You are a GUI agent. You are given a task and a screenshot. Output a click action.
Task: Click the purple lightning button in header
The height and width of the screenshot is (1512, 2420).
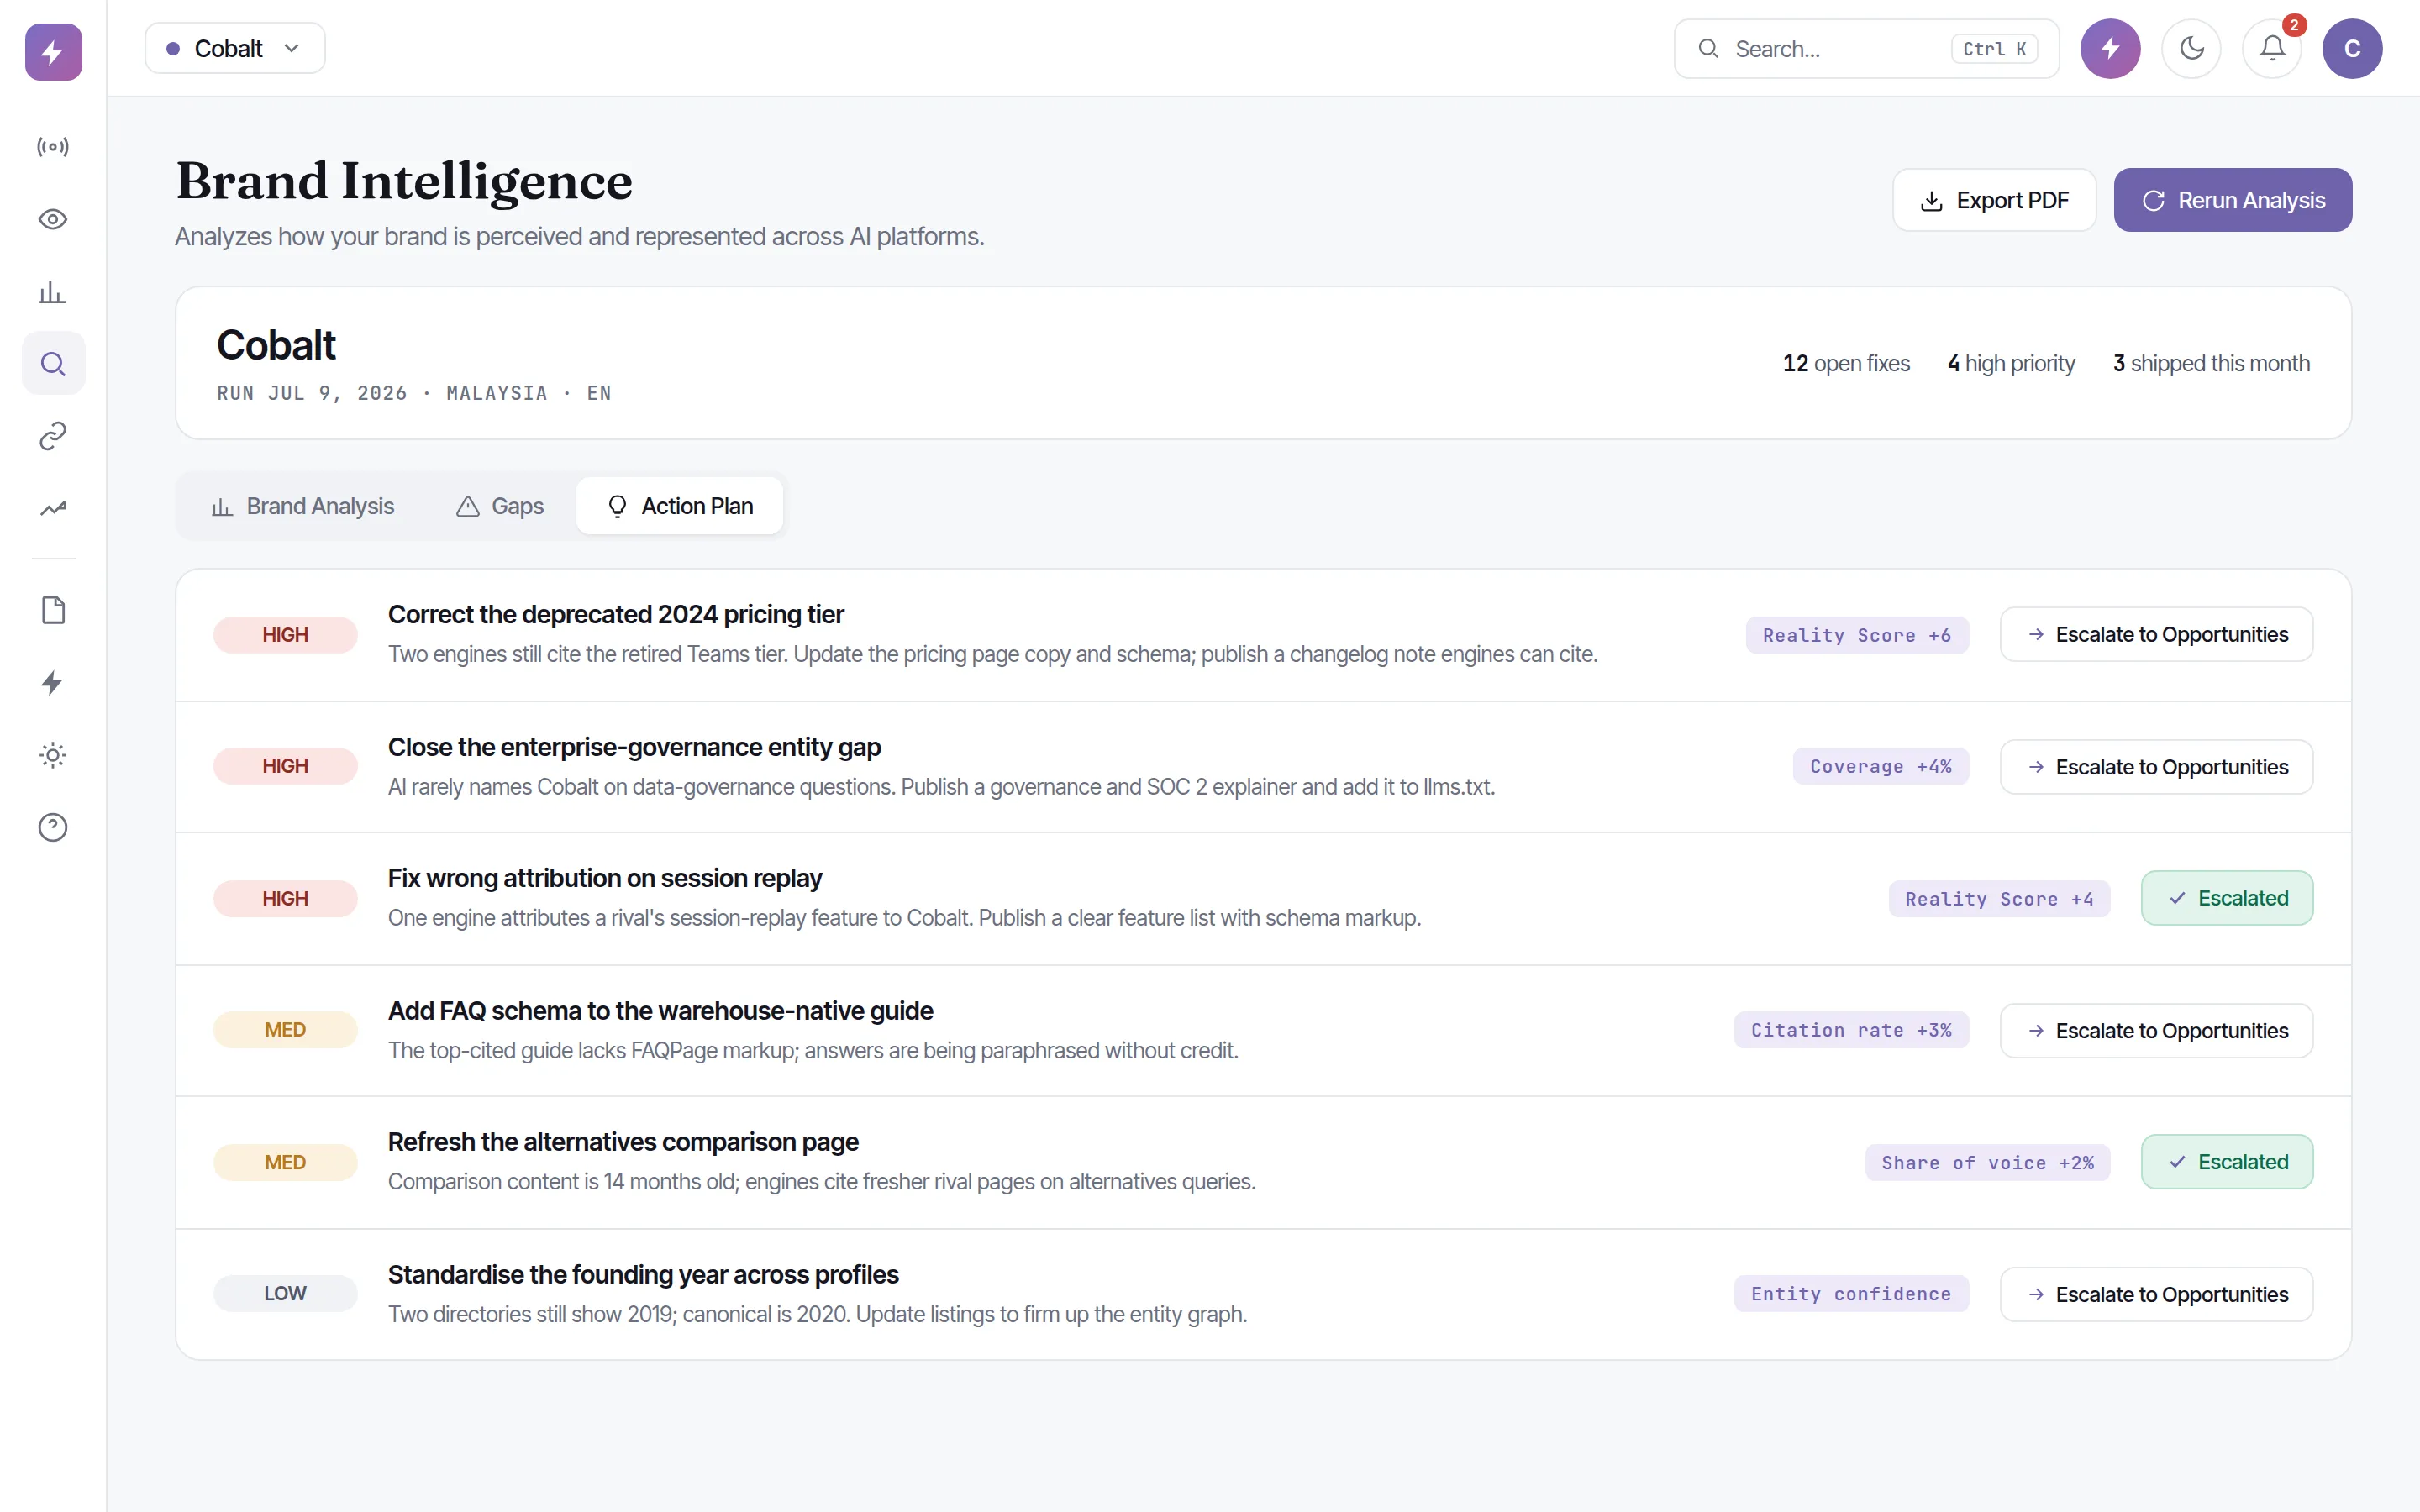(x=2110, y=48)
